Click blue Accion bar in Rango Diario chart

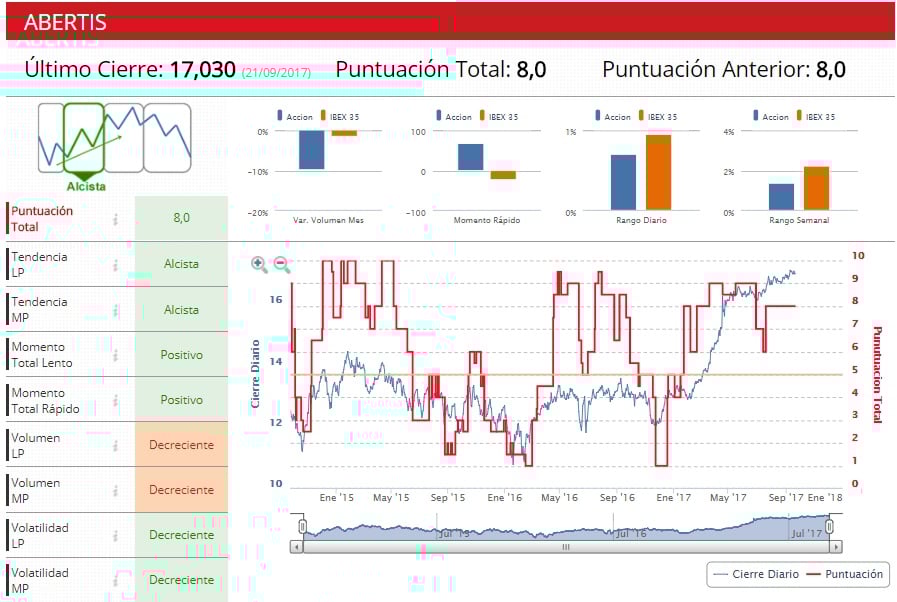(624, 182)
